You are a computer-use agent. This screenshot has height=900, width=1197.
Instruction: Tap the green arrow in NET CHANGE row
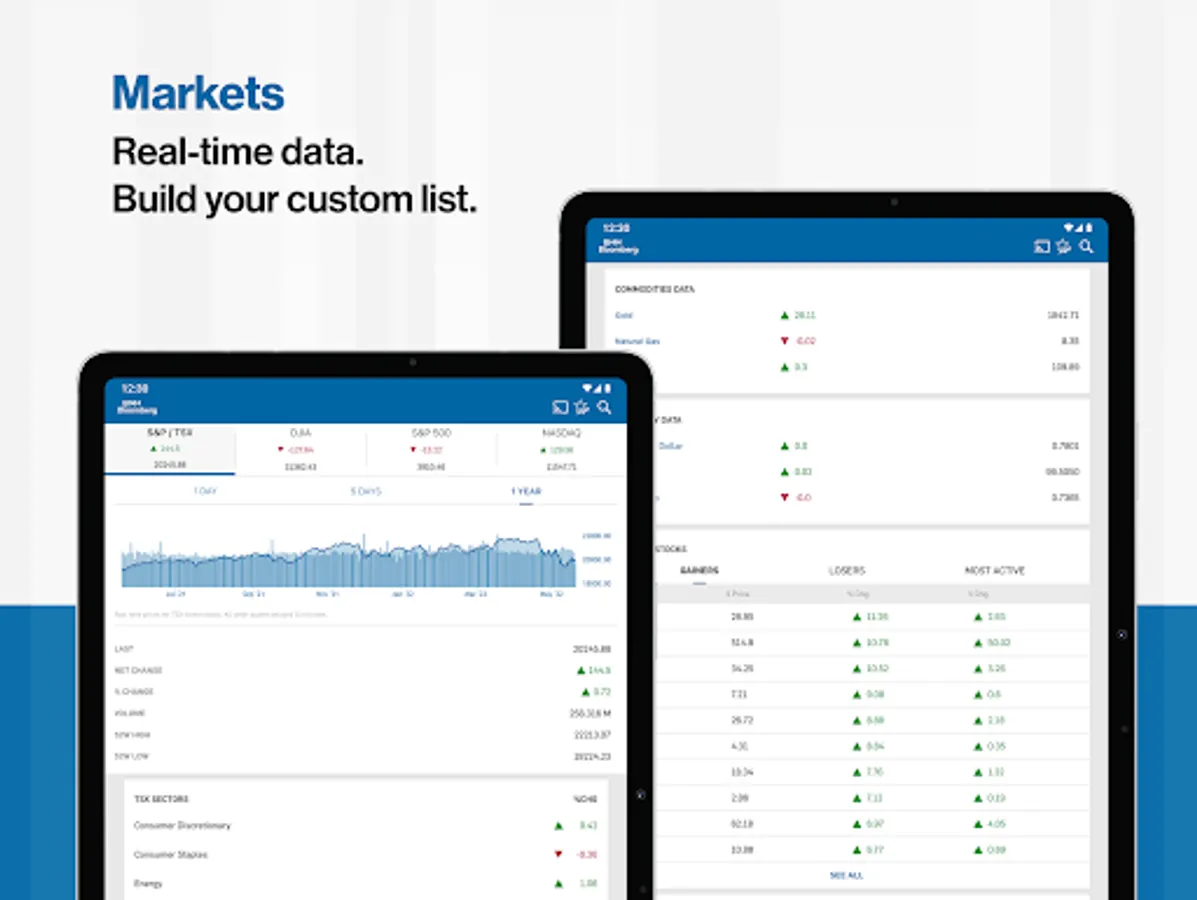[581, 670]
